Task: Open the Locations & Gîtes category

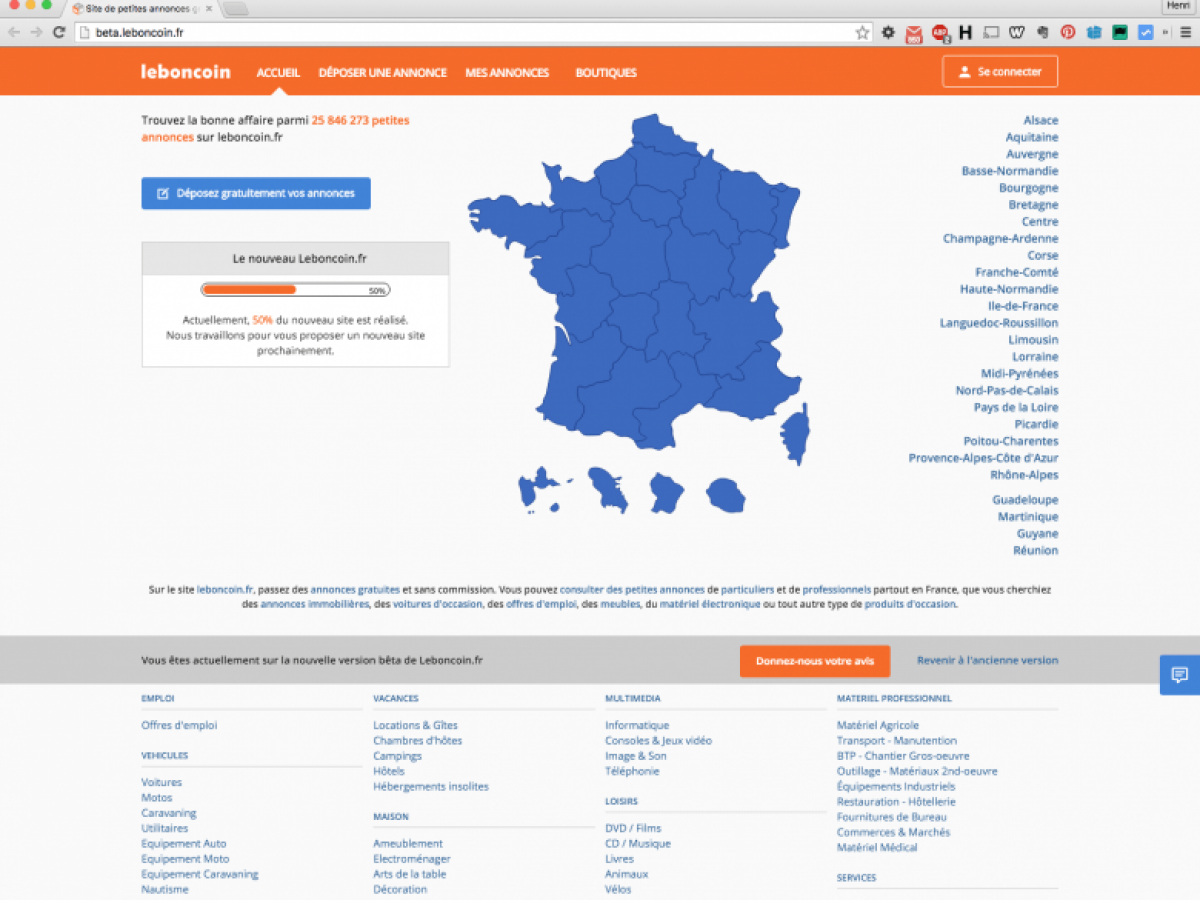Action: (x=416, y=725)
